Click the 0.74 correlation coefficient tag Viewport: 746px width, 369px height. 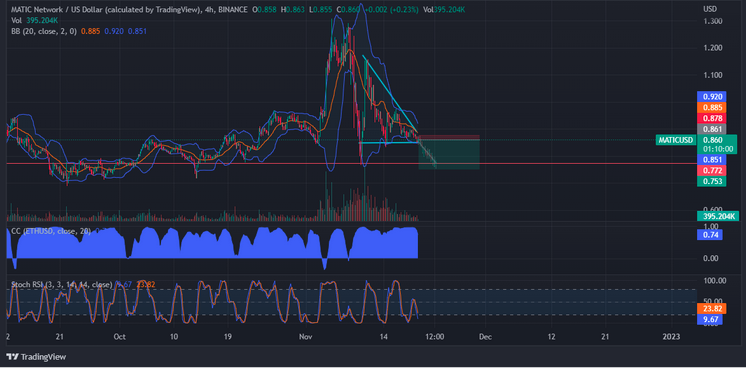click(x=710, y=235)
